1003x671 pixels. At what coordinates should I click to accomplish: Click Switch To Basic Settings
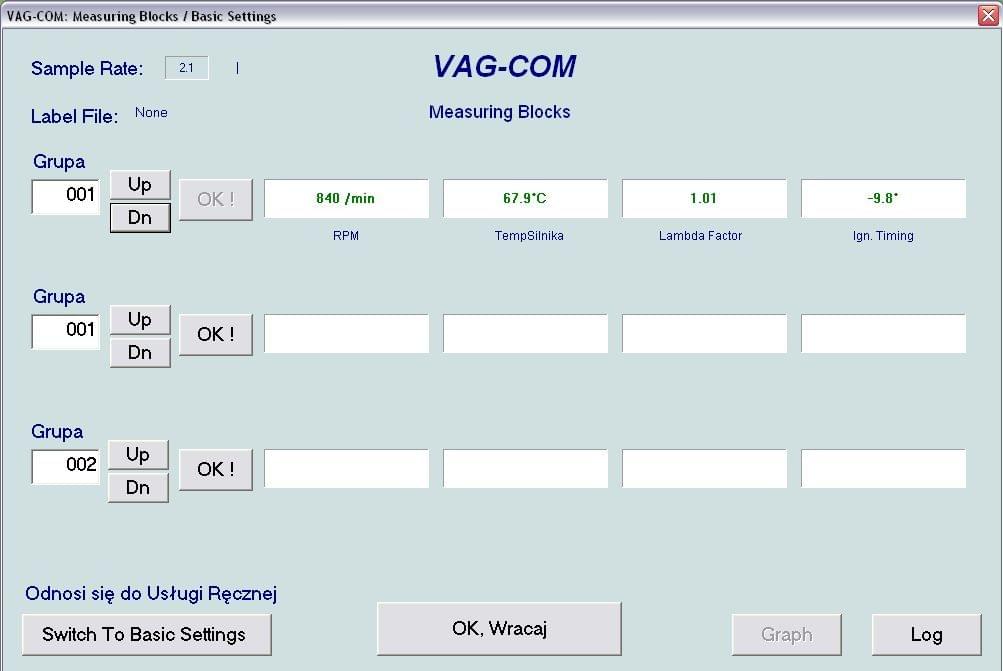pyautogui.click(x=146, y=635)
